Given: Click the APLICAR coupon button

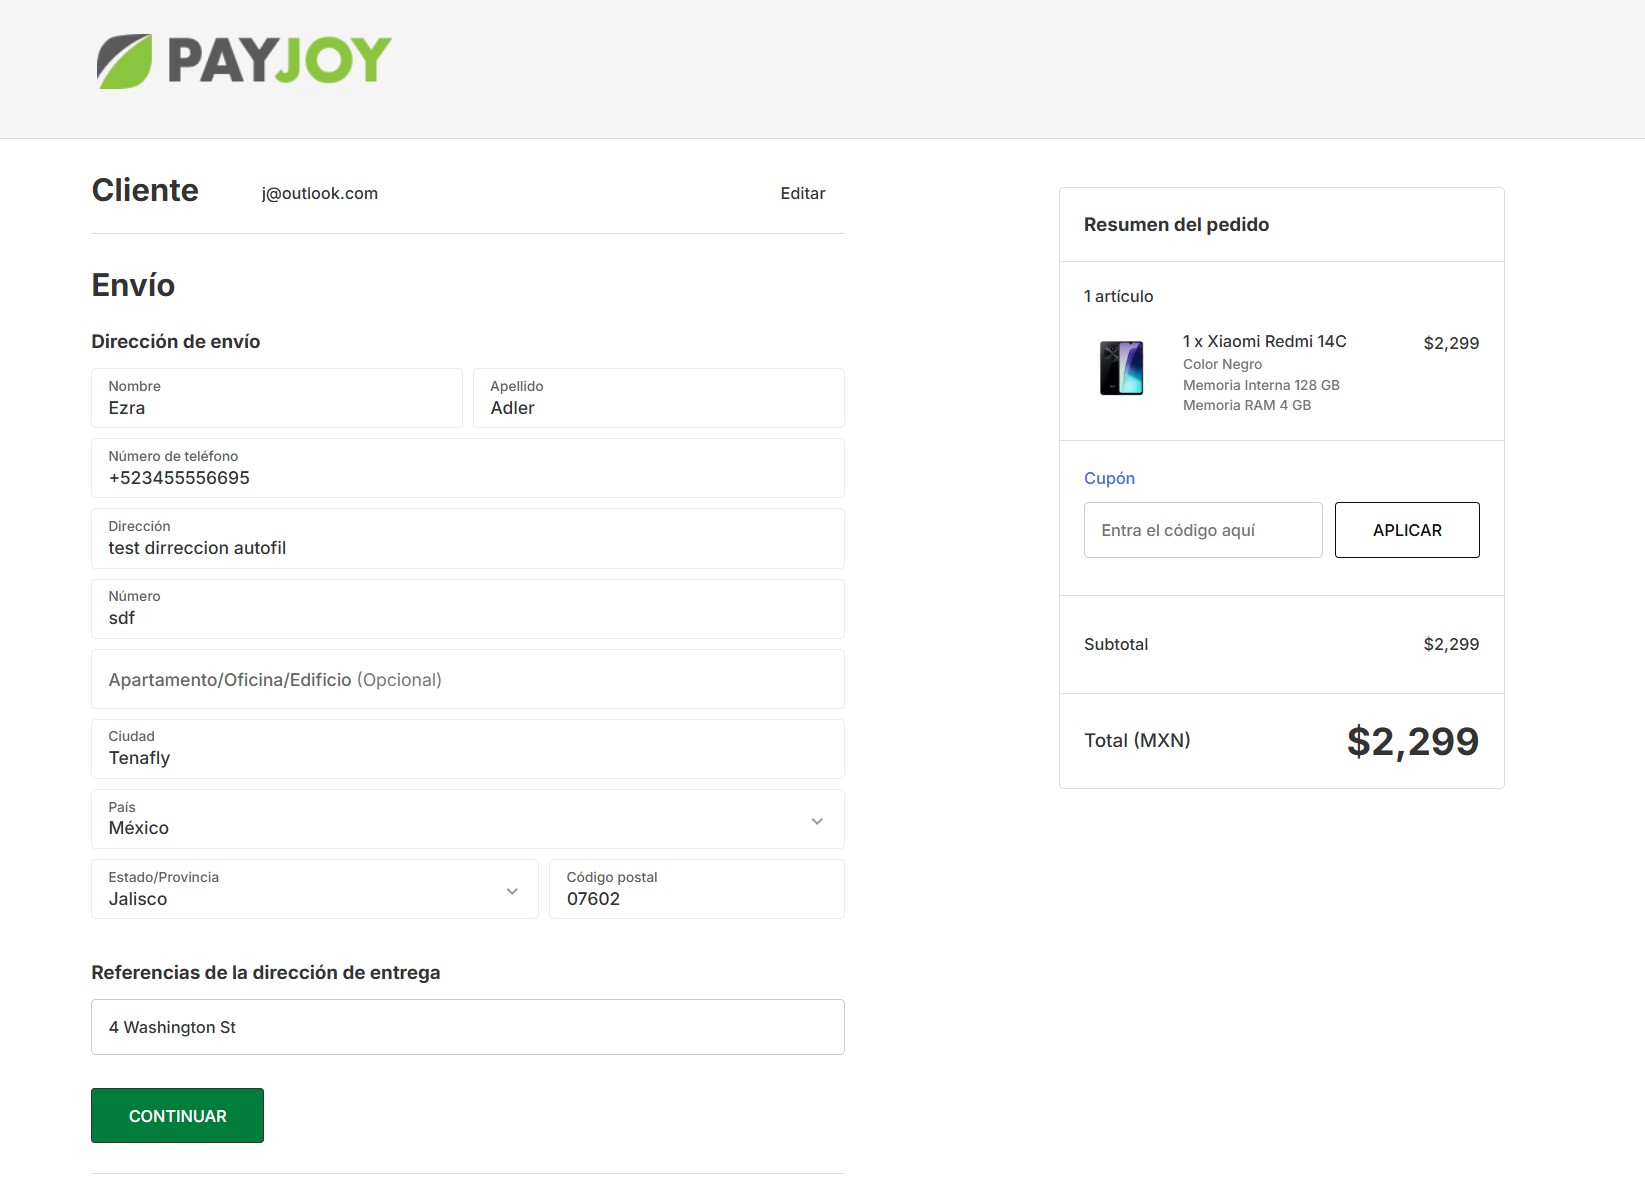Looking at the screenshot, I should [1407, 530].
